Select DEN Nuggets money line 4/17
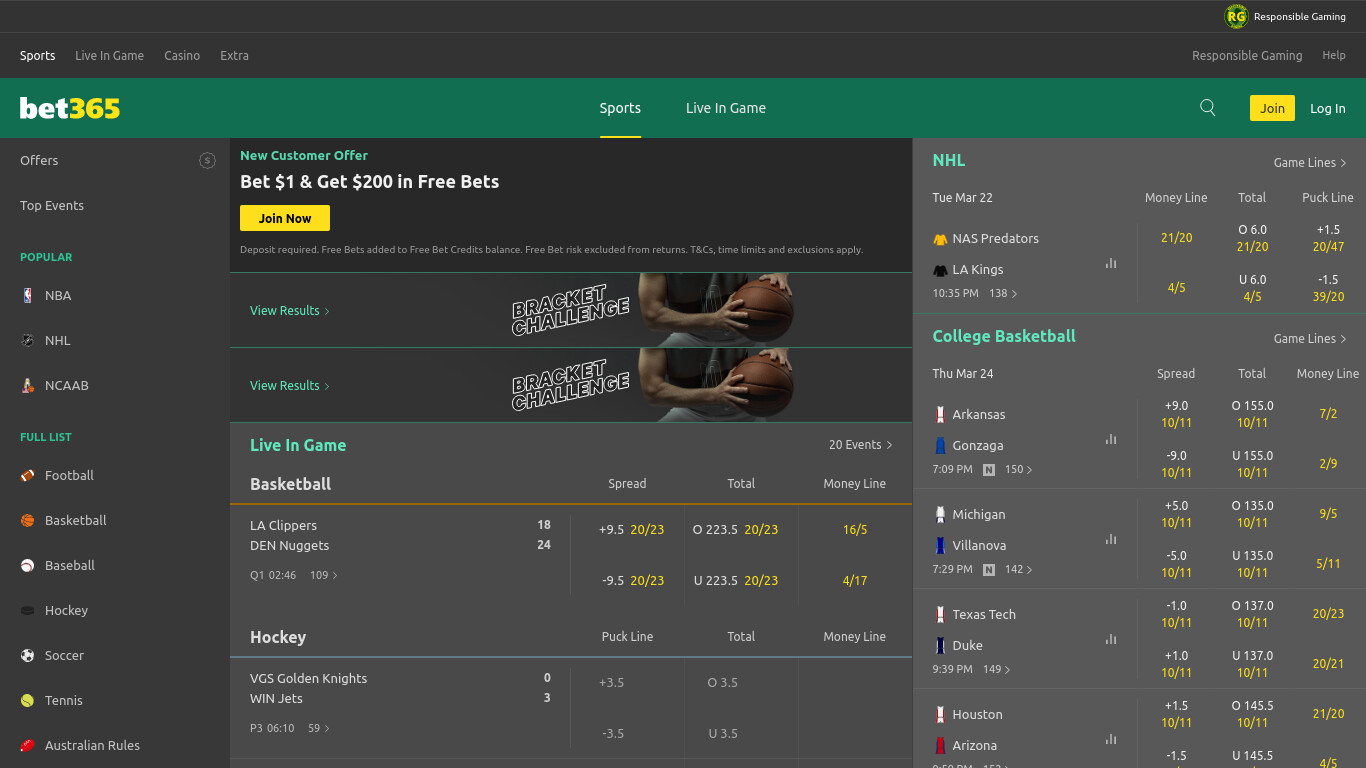 [x=855, y=580]
